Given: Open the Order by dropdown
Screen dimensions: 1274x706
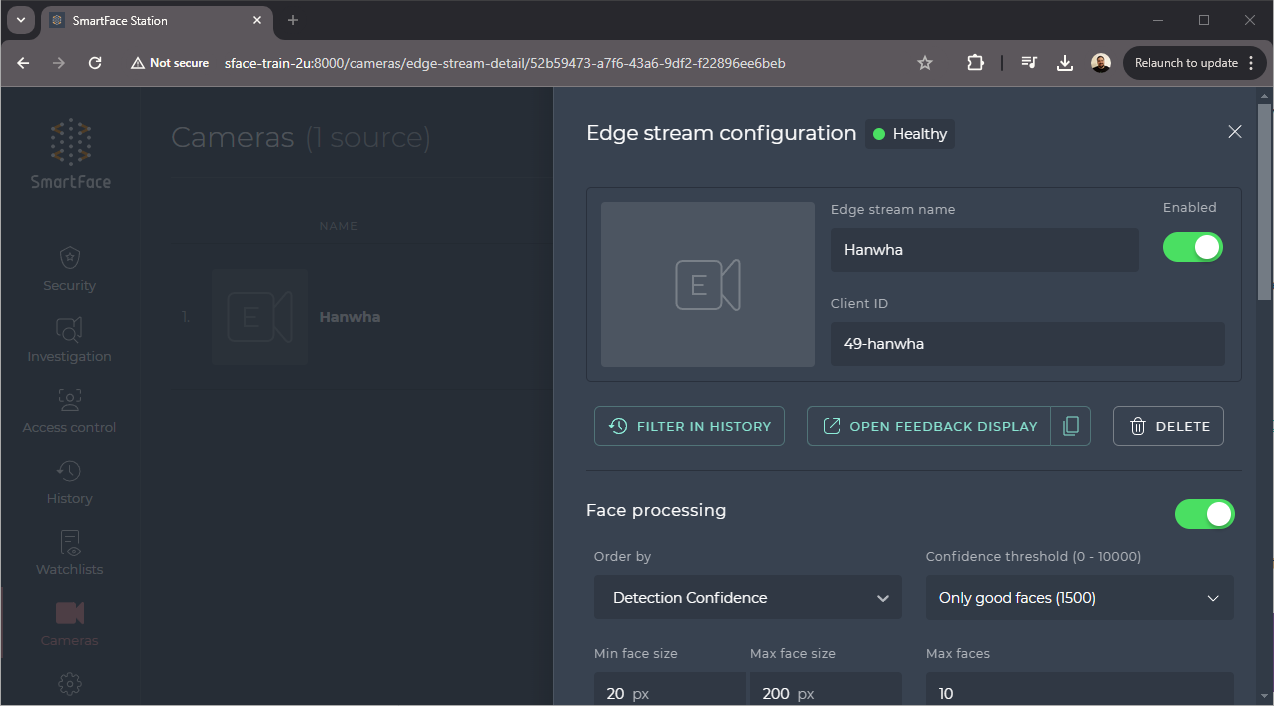Looking at the screenshot, I should coord(748,597).
